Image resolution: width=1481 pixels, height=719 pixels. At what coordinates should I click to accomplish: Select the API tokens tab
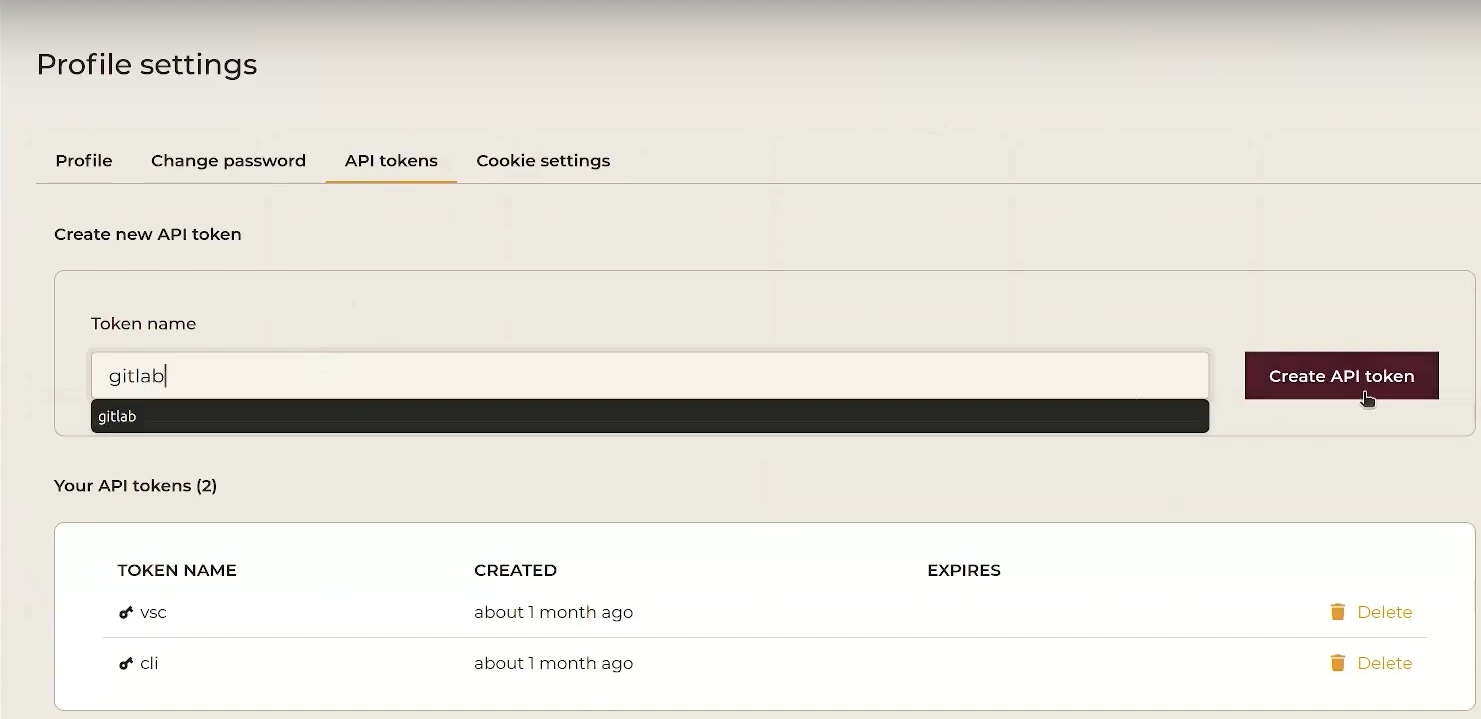(391, 161)
